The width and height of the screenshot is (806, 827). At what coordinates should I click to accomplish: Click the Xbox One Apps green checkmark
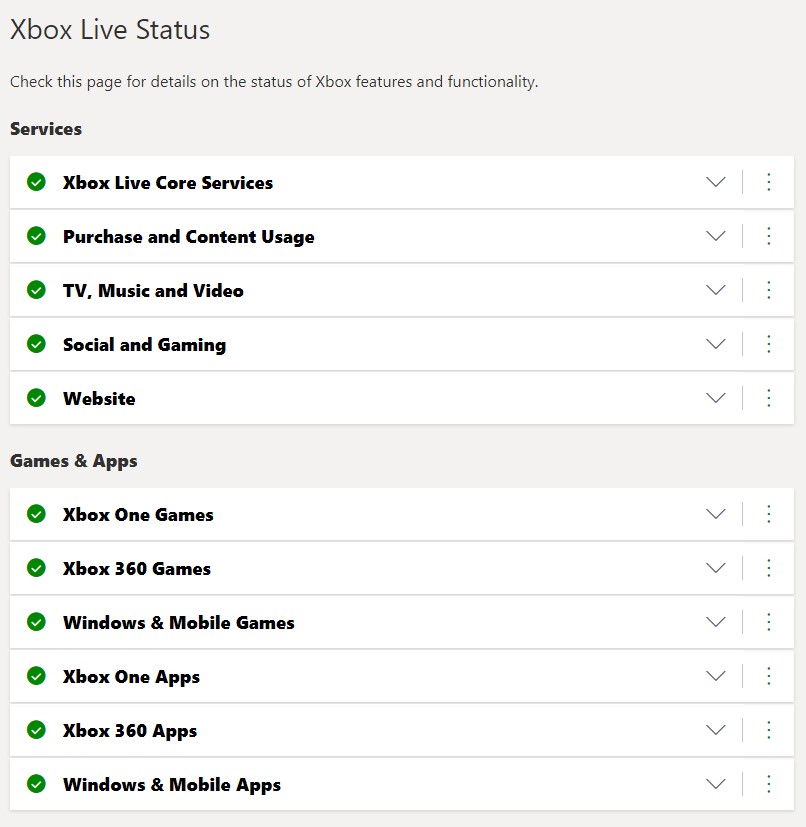click(x=36, y=676)
